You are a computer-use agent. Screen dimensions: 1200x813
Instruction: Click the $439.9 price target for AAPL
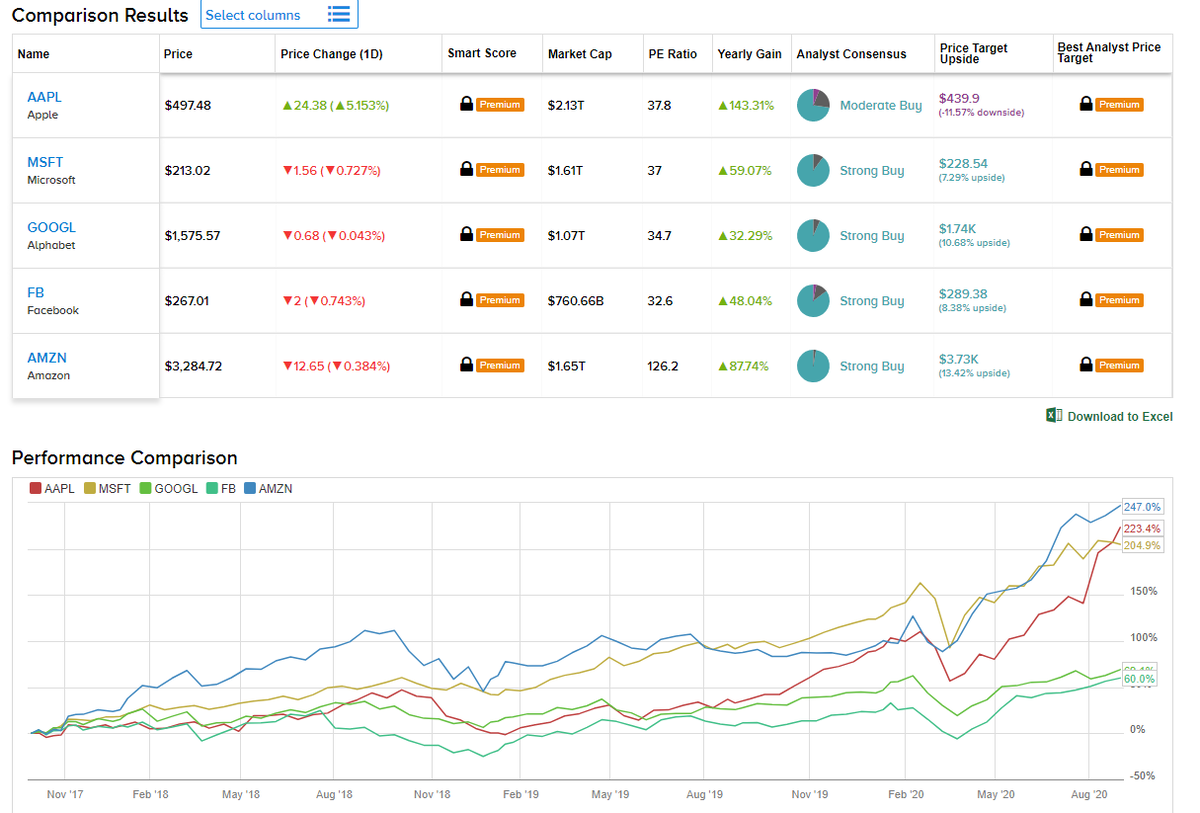point(960,98)
